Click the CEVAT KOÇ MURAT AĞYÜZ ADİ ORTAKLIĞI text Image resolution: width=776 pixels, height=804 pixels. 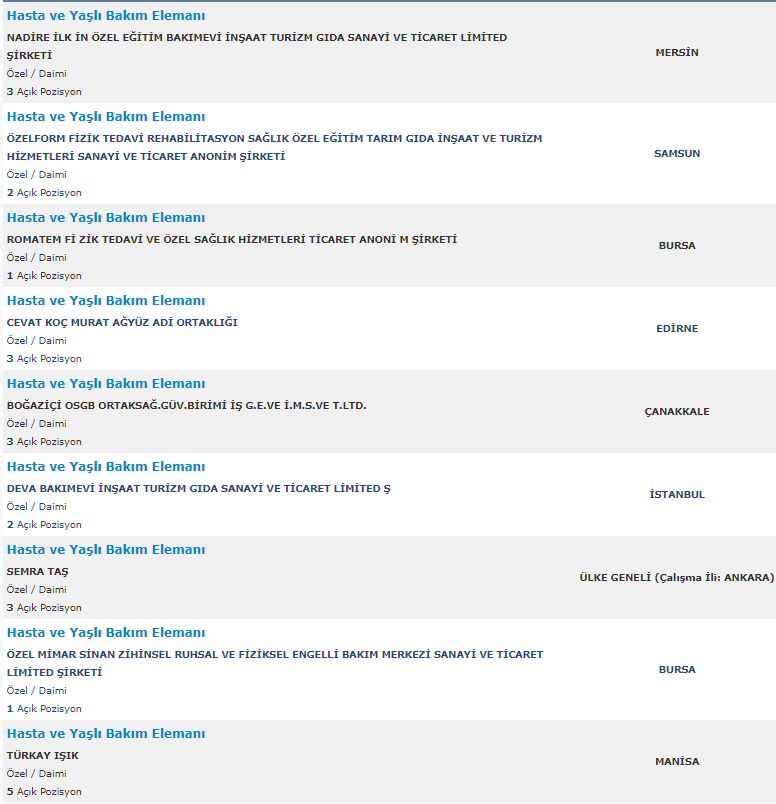pyautogui.click(x=122, y=323)
